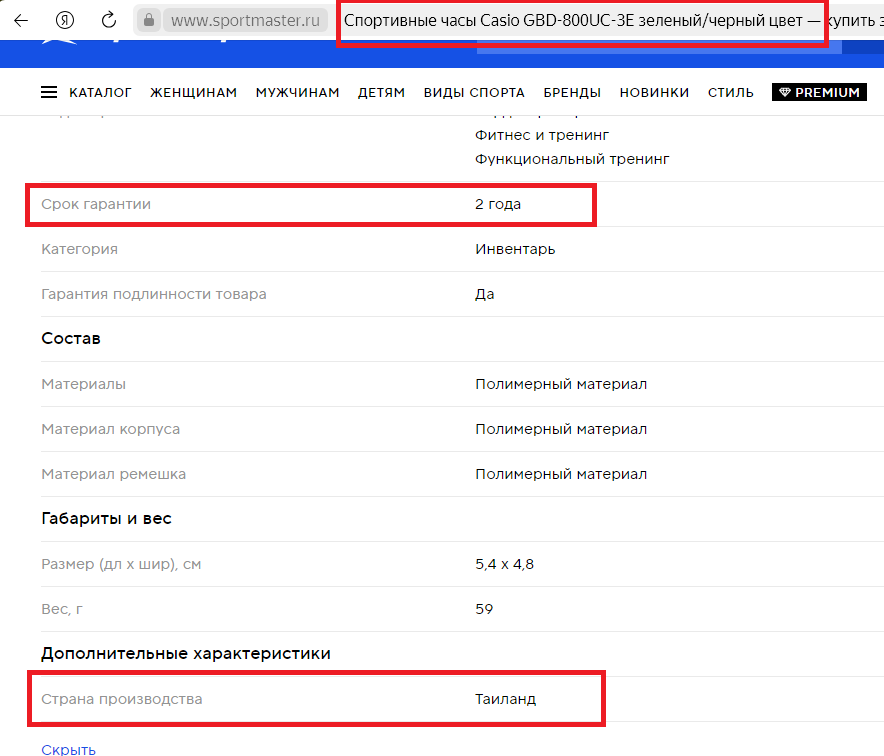Click the www.sportmaster.ru address field
The image size is (884, 756).
click(x=245, y=21)
